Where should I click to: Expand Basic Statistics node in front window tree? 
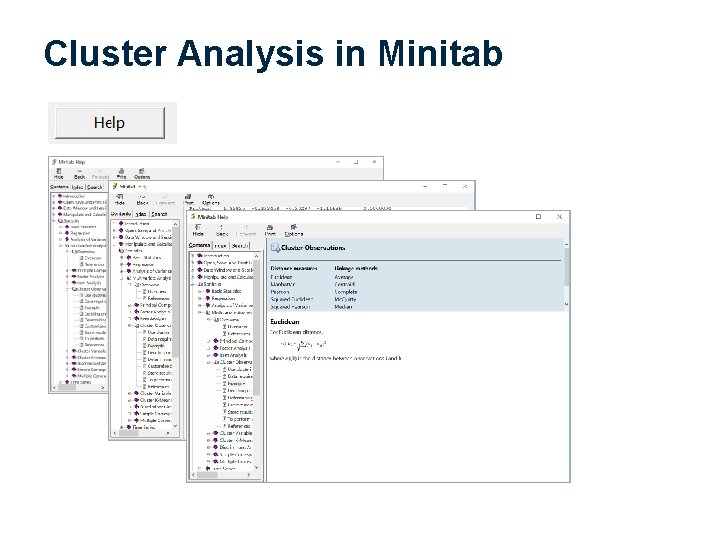click(200, 291)
